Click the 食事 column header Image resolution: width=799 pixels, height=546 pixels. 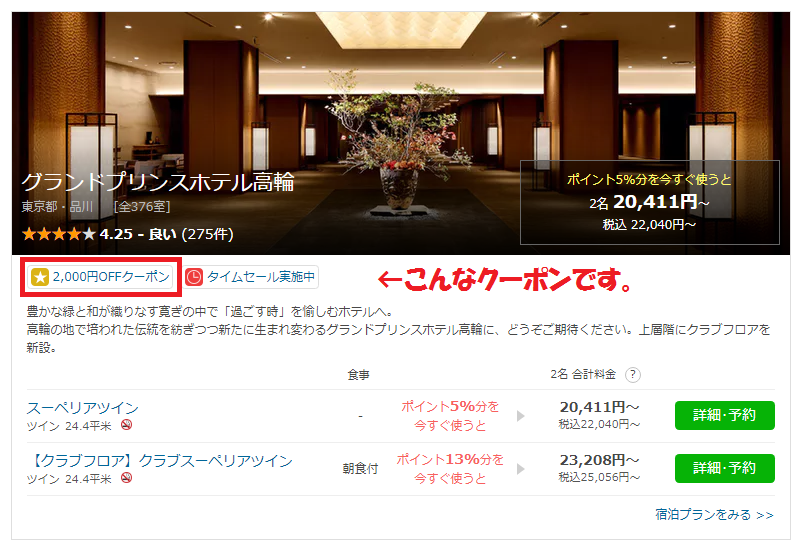[x=359, y=375]
